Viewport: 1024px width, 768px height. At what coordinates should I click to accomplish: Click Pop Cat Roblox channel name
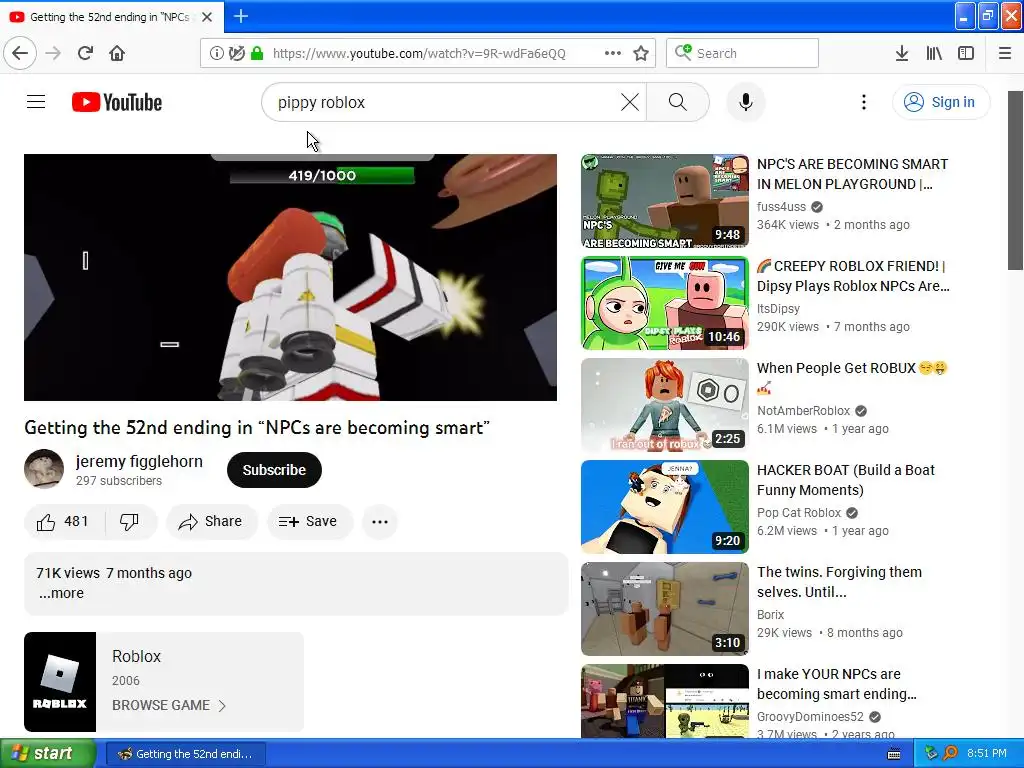799,513
